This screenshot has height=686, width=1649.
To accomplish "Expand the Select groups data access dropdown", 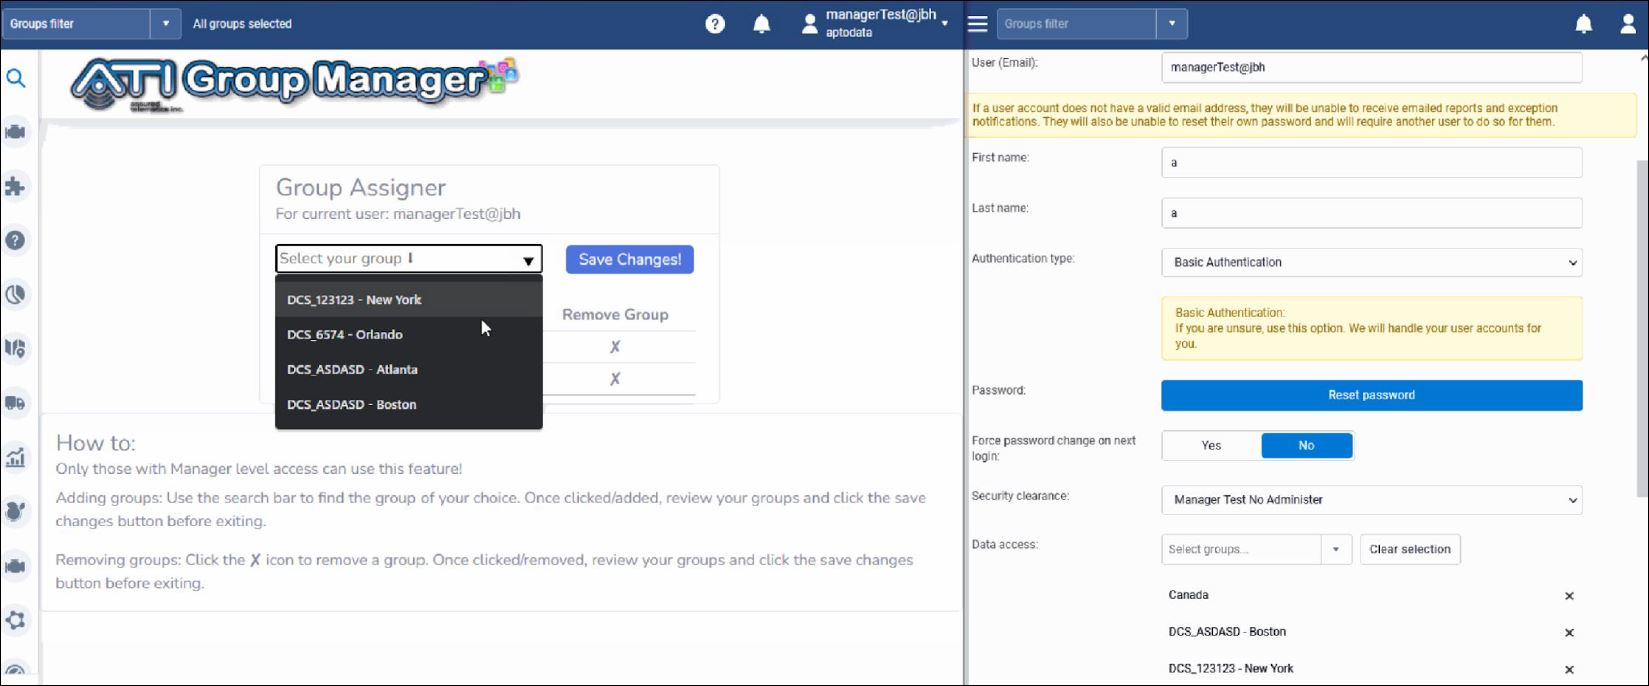I will tap(1335, 550).
